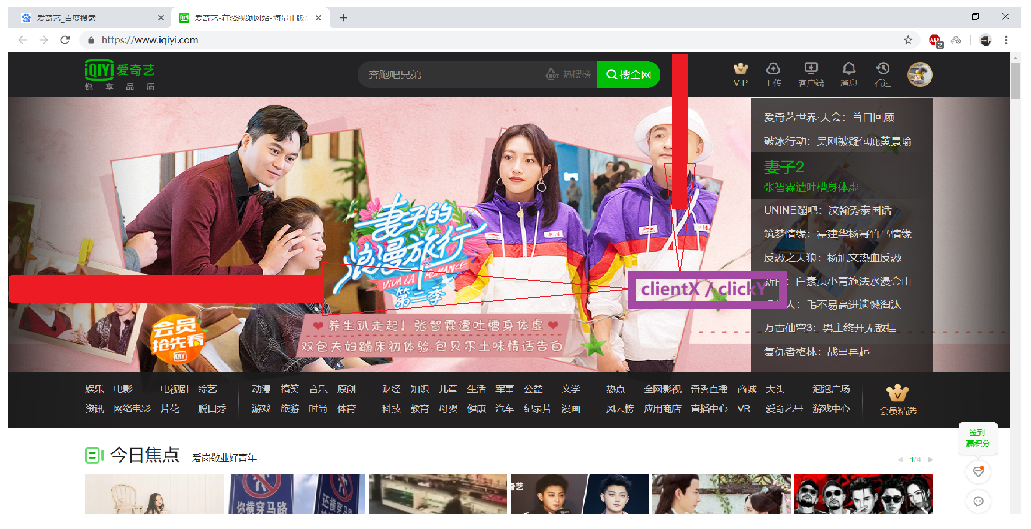Switch to the first browser tab (Baidu search)
The height and width of the screenshot is (529, 1031).
tap(92, 18)
